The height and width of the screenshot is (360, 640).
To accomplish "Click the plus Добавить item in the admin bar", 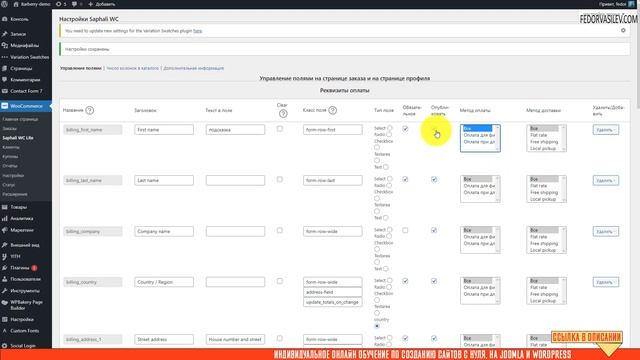I will (x=102, y=4).
